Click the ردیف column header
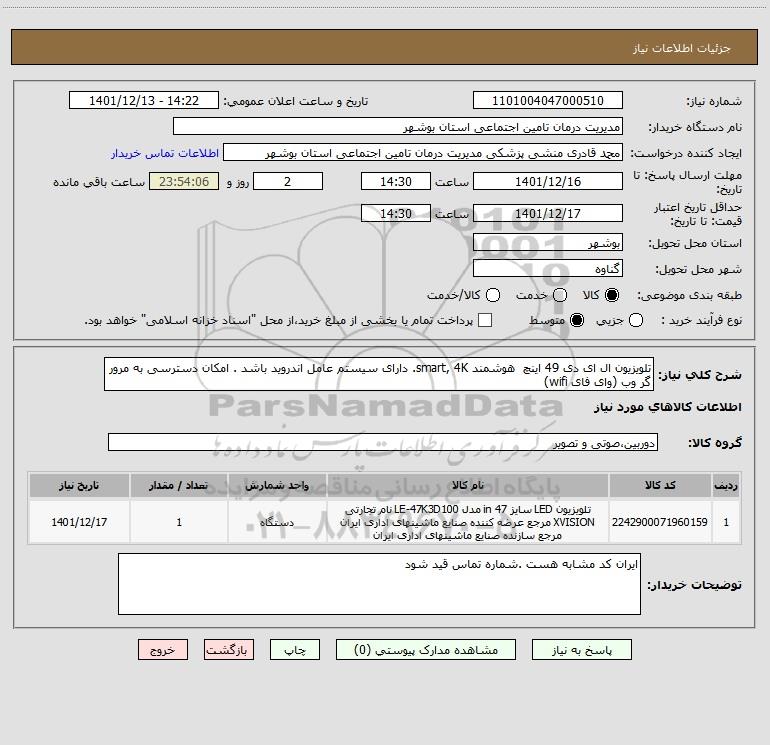 (x=726, y=485)
